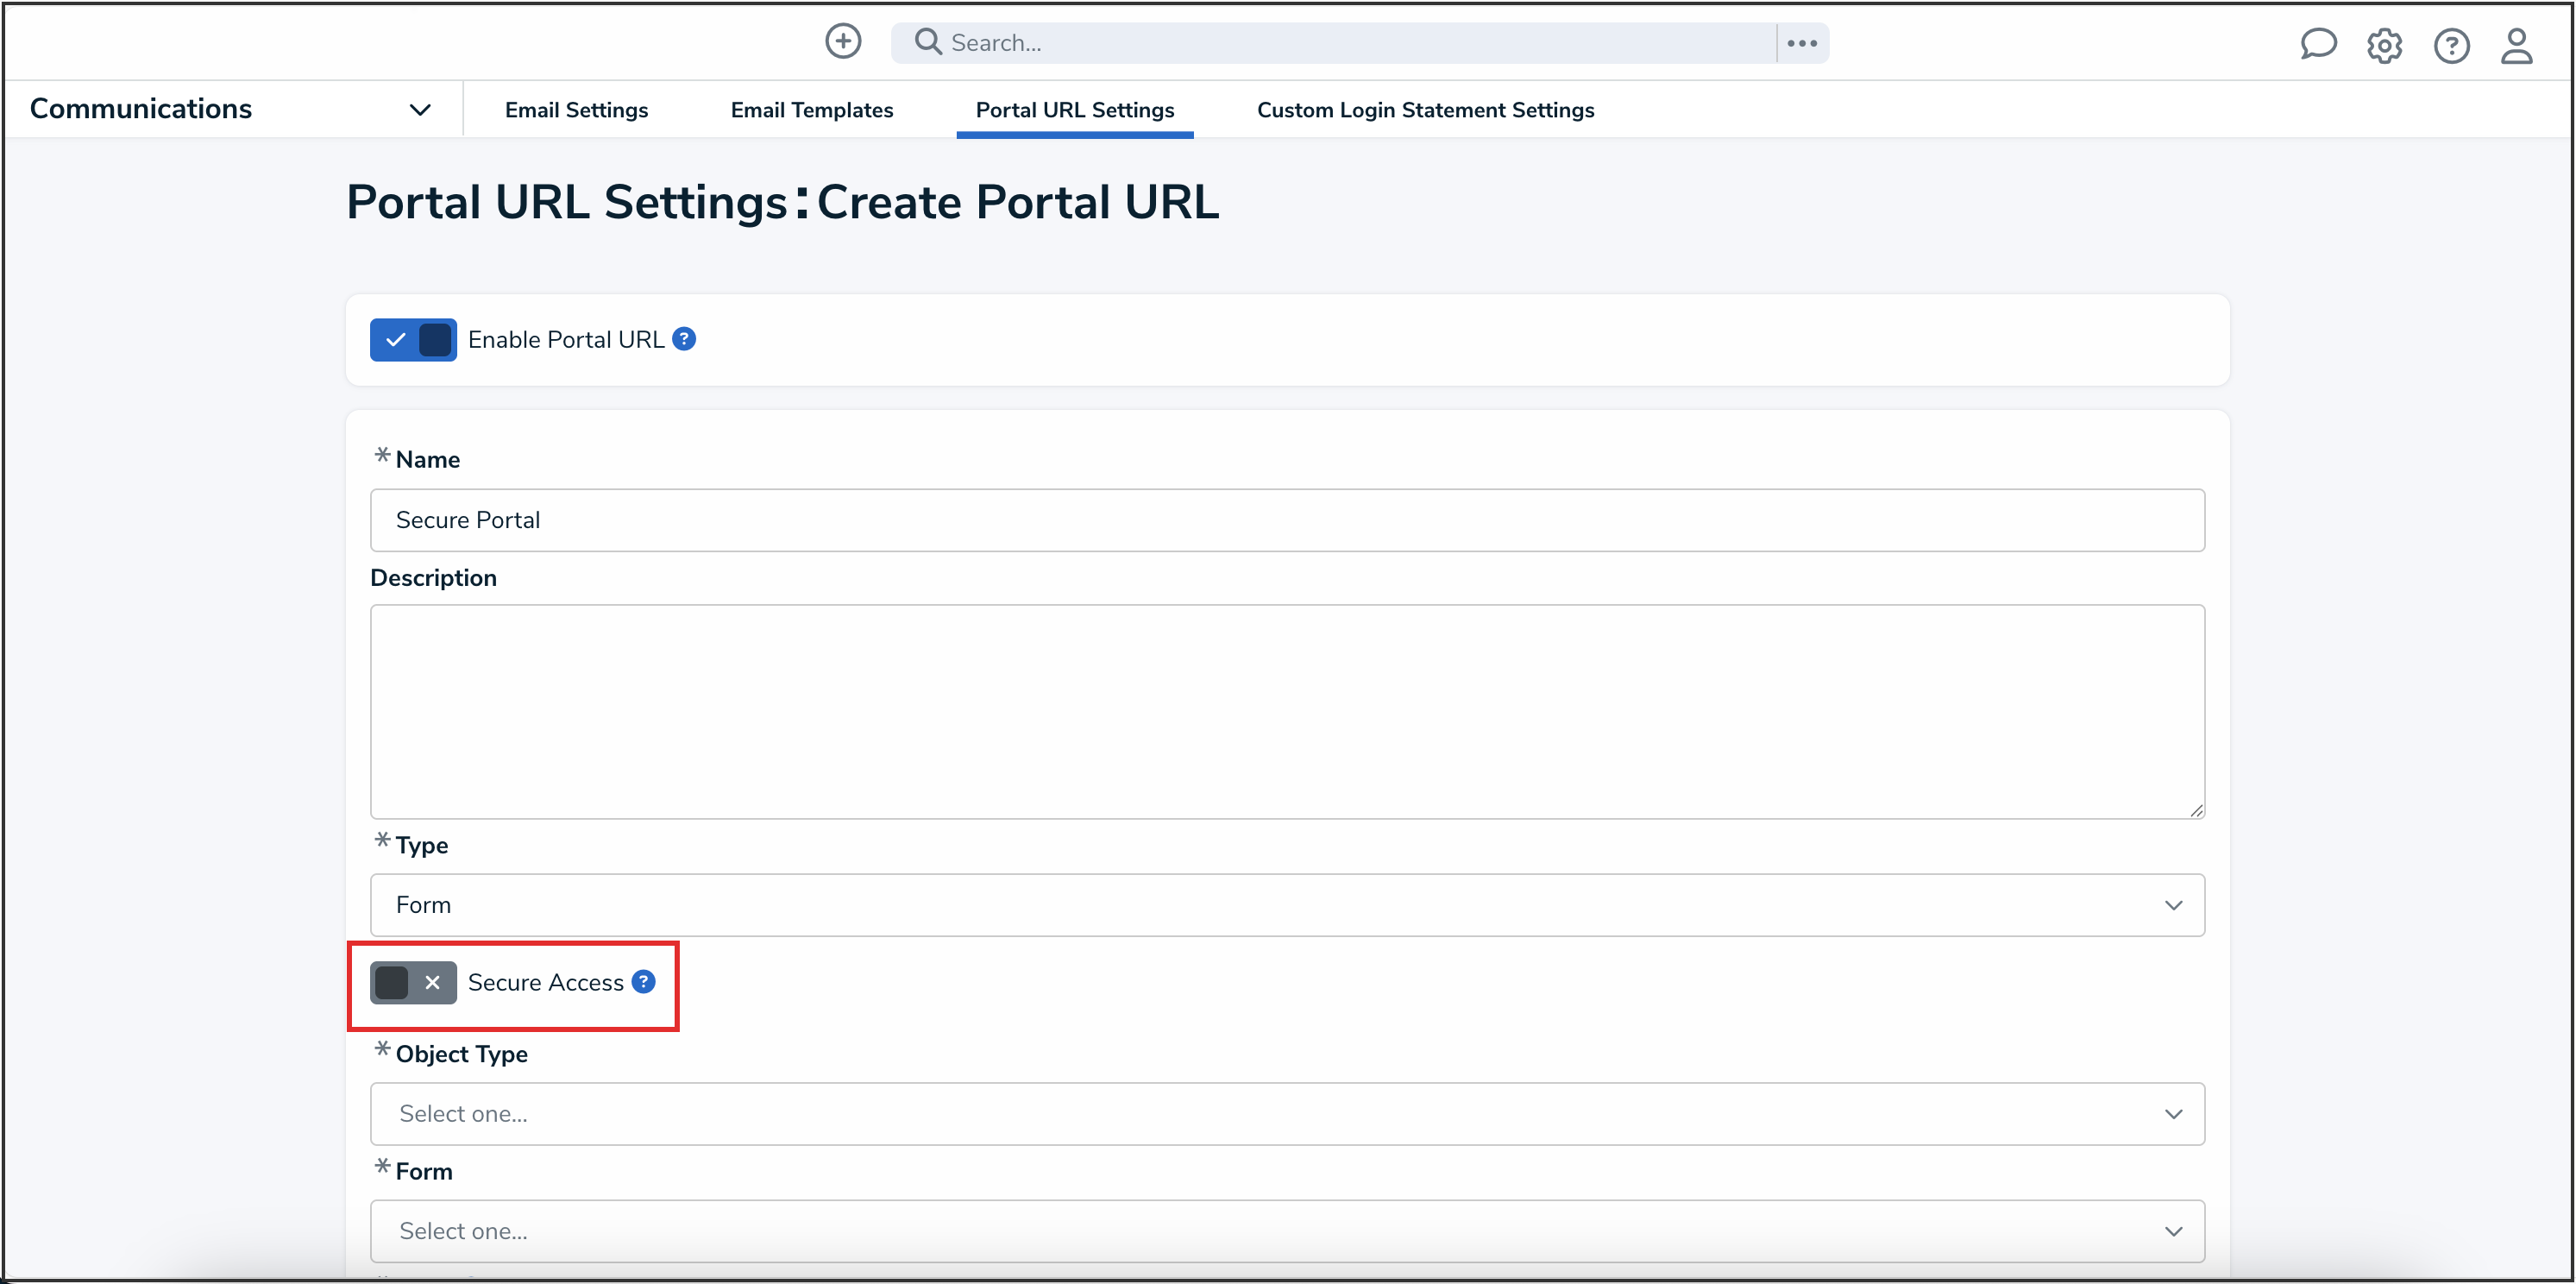Image resolution: width=2576 pixels, height=1284 pixels.
Task: Switch to the Email Settings tab
Action: point(576,110)
